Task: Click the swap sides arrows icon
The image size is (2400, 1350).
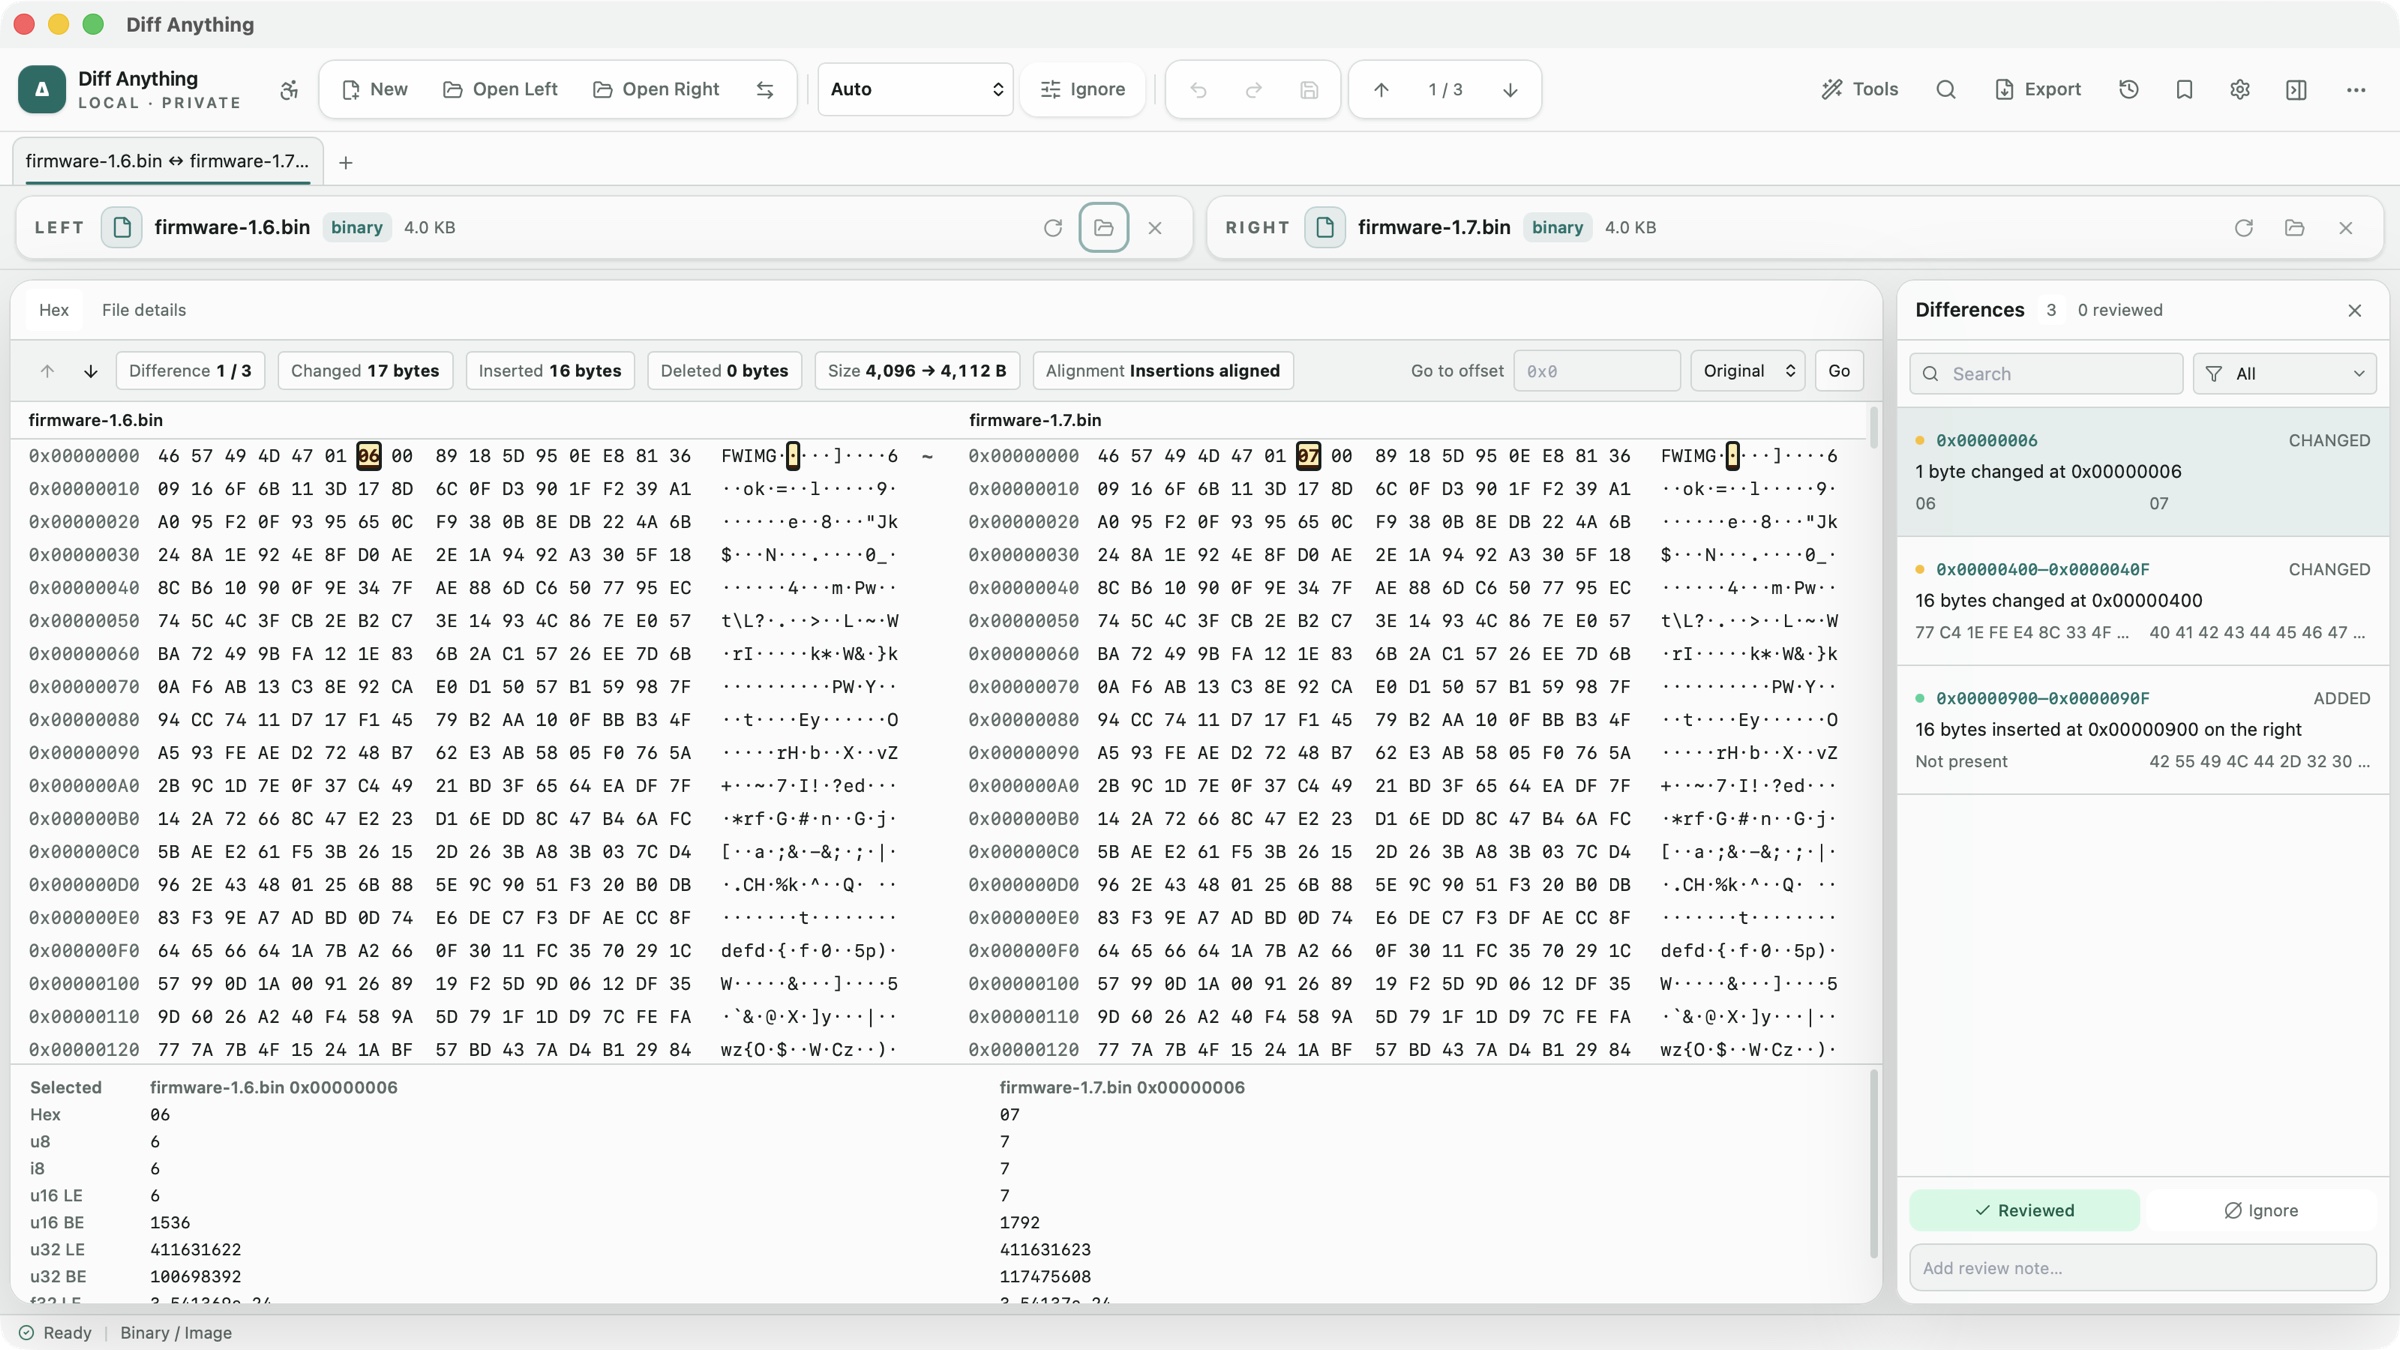Action: pos(765,90)
